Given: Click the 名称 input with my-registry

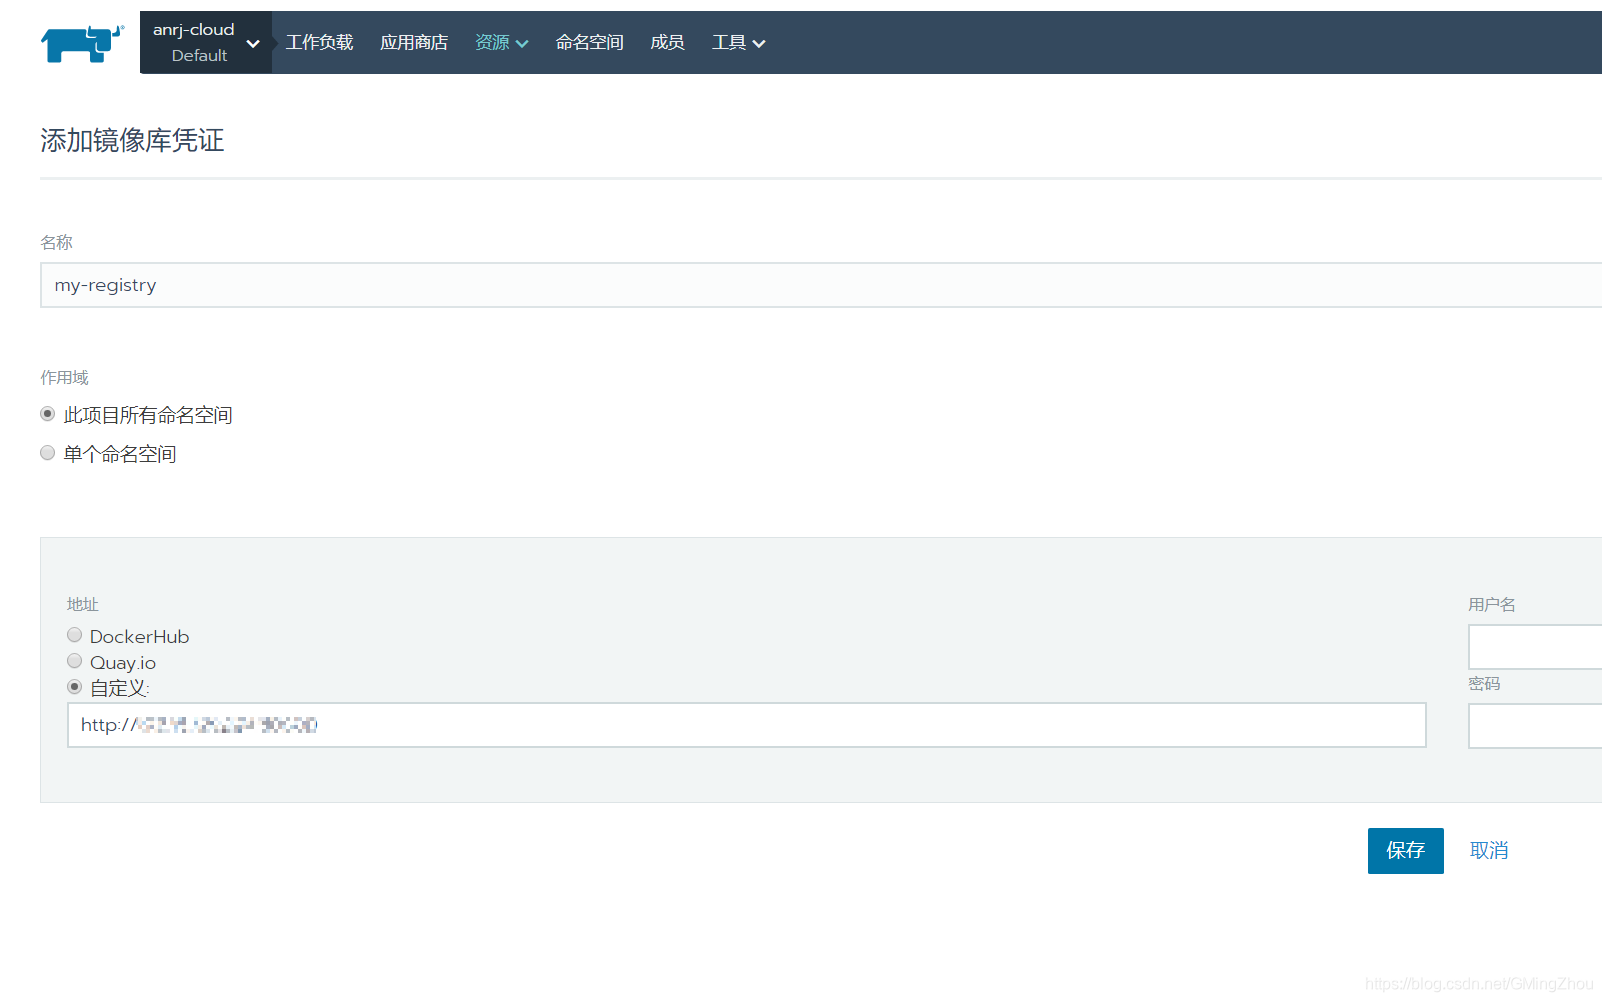Looking at the screenshot, I should tap(821, 285).
